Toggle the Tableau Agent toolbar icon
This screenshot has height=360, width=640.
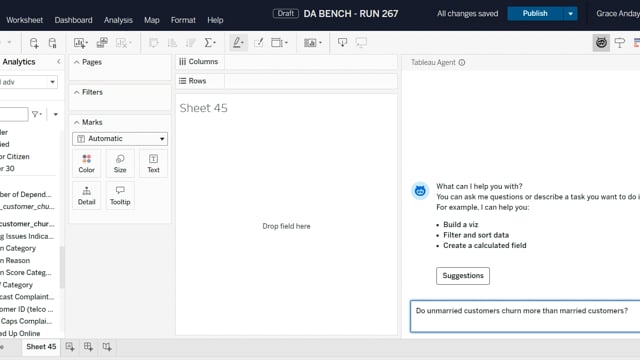point(601,43)
